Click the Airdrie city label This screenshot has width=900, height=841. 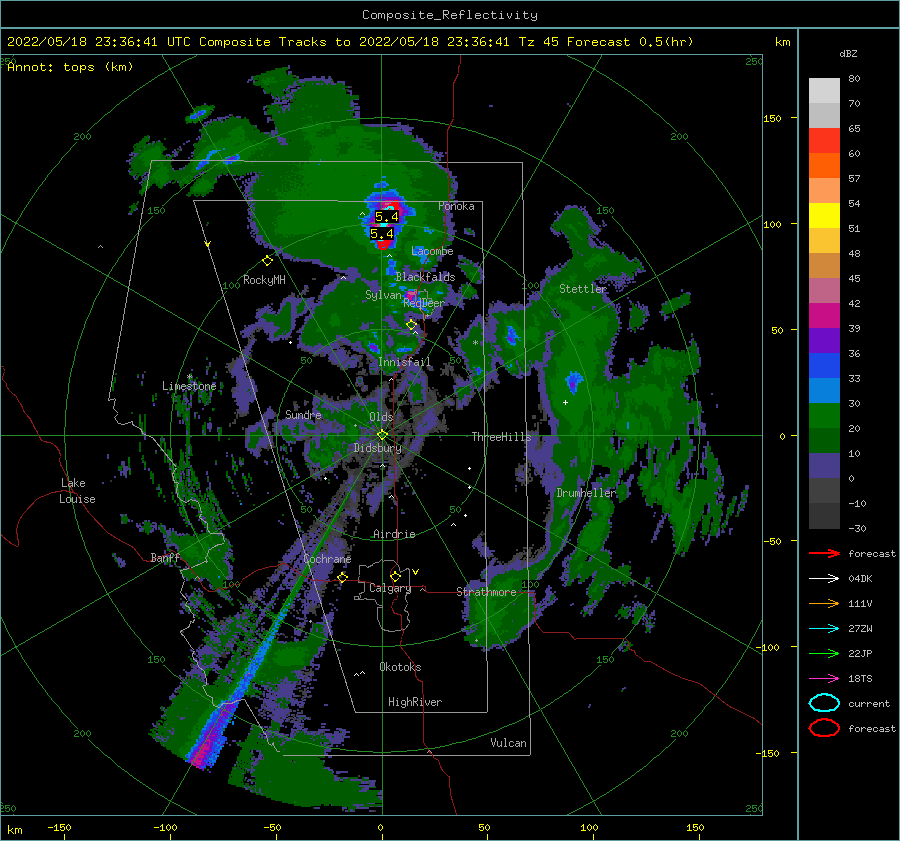tap(394, 534)
